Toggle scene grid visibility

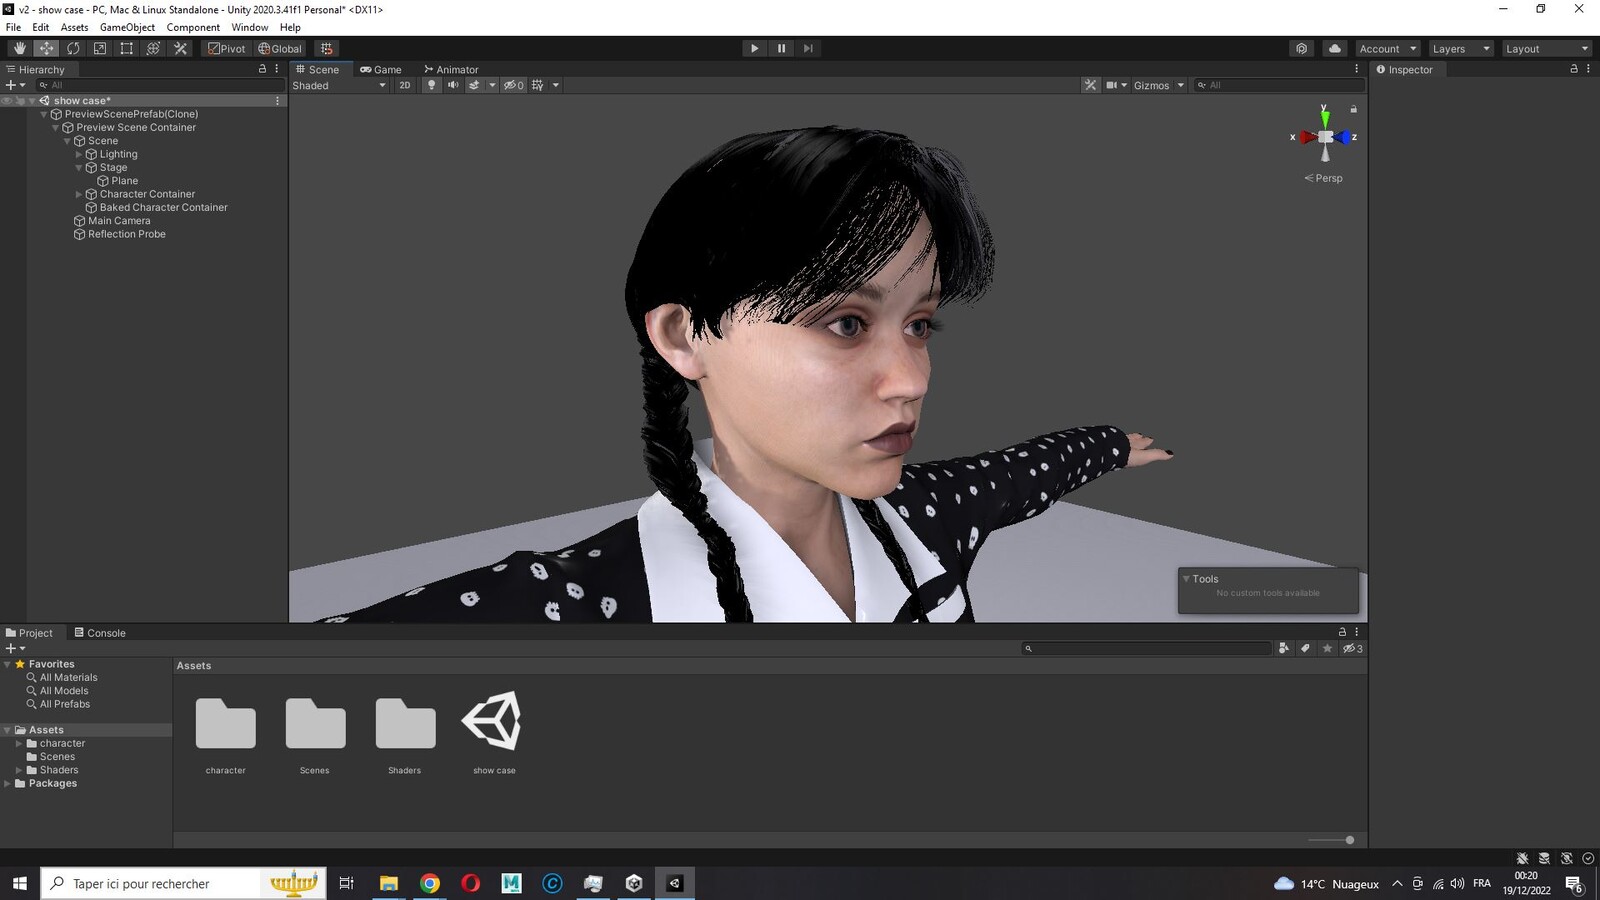pyautogui.click(x=538, y=85)
